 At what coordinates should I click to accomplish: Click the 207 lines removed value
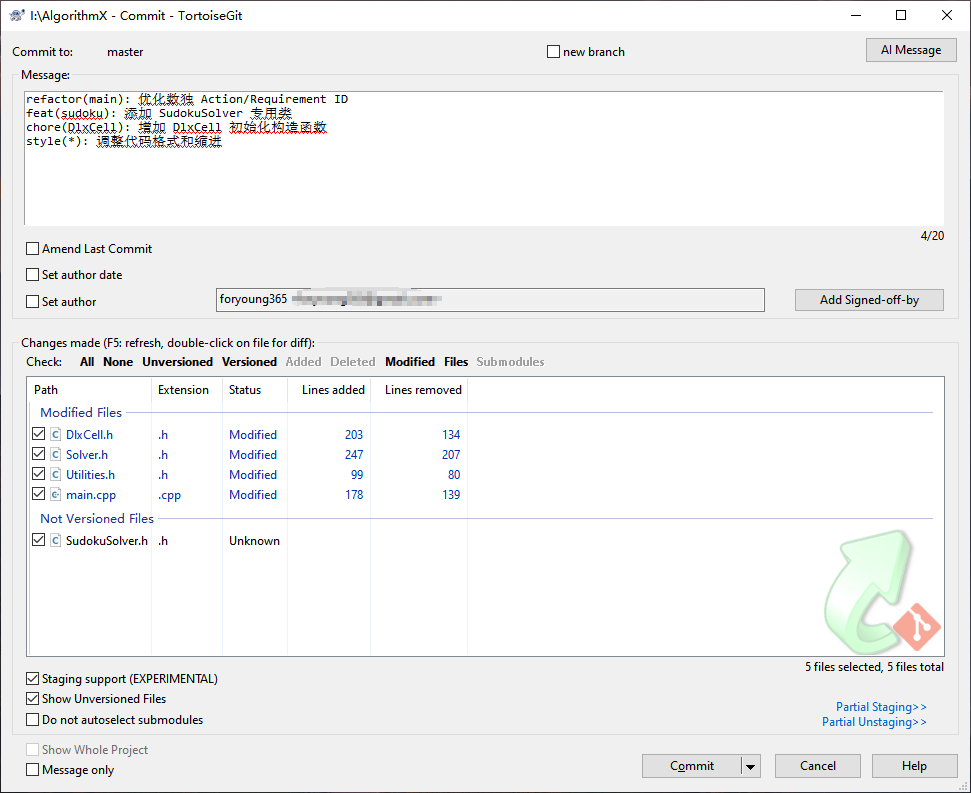click(x=451, y=455)
